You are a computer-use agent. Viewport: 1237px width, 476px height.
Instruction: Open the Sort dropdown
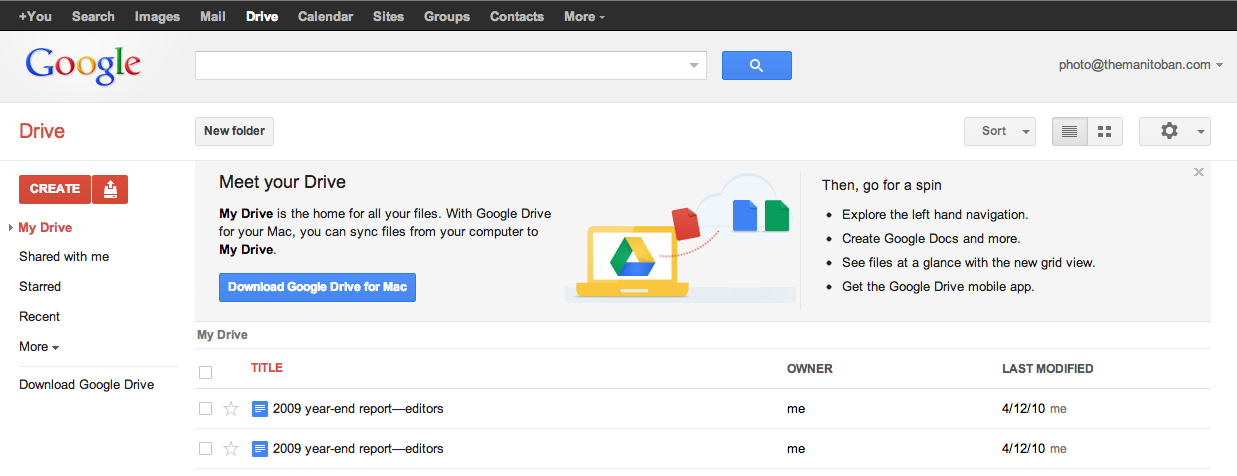tap(999, 132)
